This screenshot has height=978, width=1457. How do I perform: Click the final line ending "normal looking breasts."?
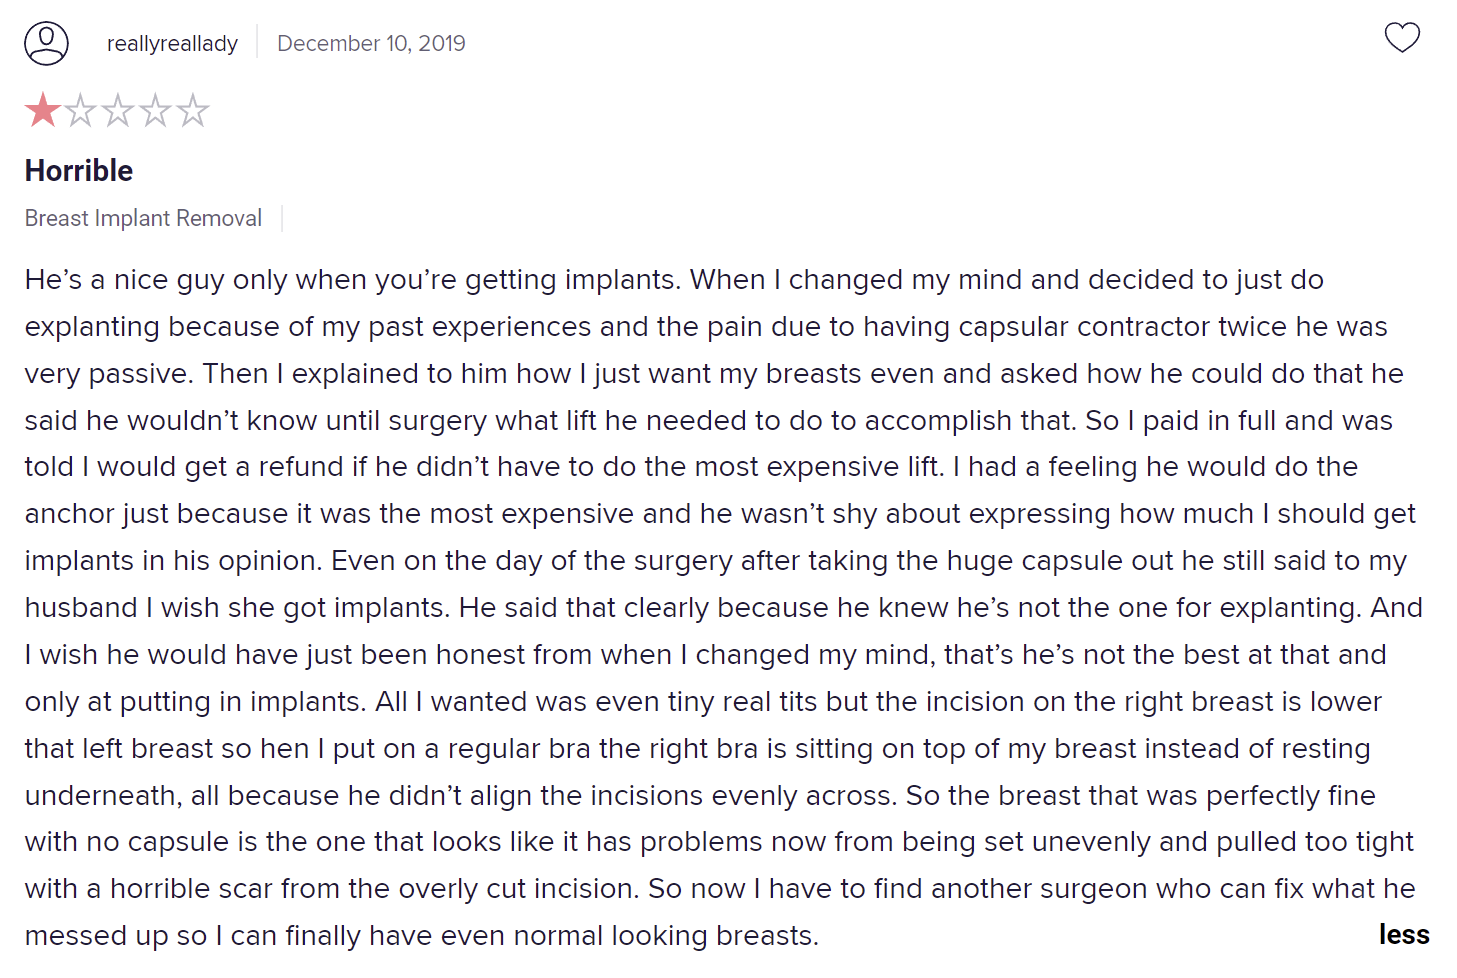421,936
